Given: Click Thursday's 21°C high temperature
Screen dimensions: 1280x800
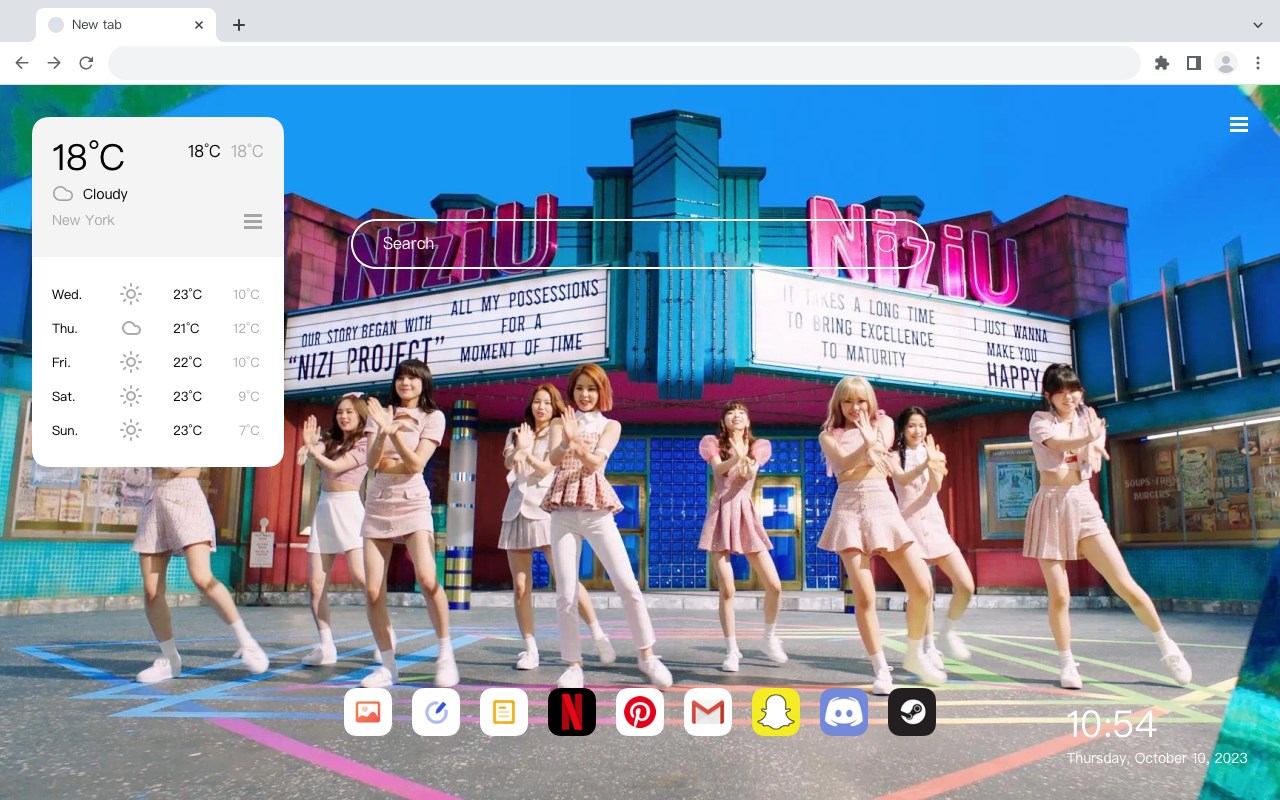Looking at the screenshot, I should click(x=187, y=329).
